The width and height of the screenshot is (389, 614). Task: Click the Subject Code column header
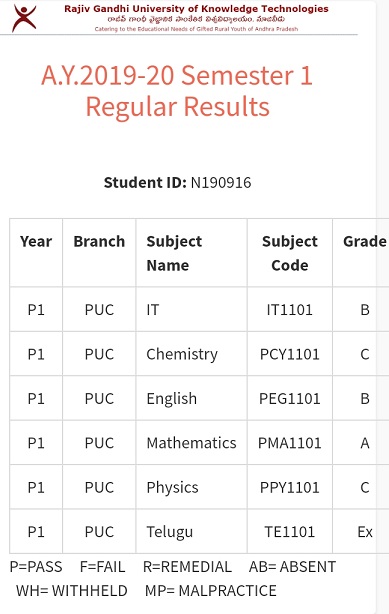289,253
